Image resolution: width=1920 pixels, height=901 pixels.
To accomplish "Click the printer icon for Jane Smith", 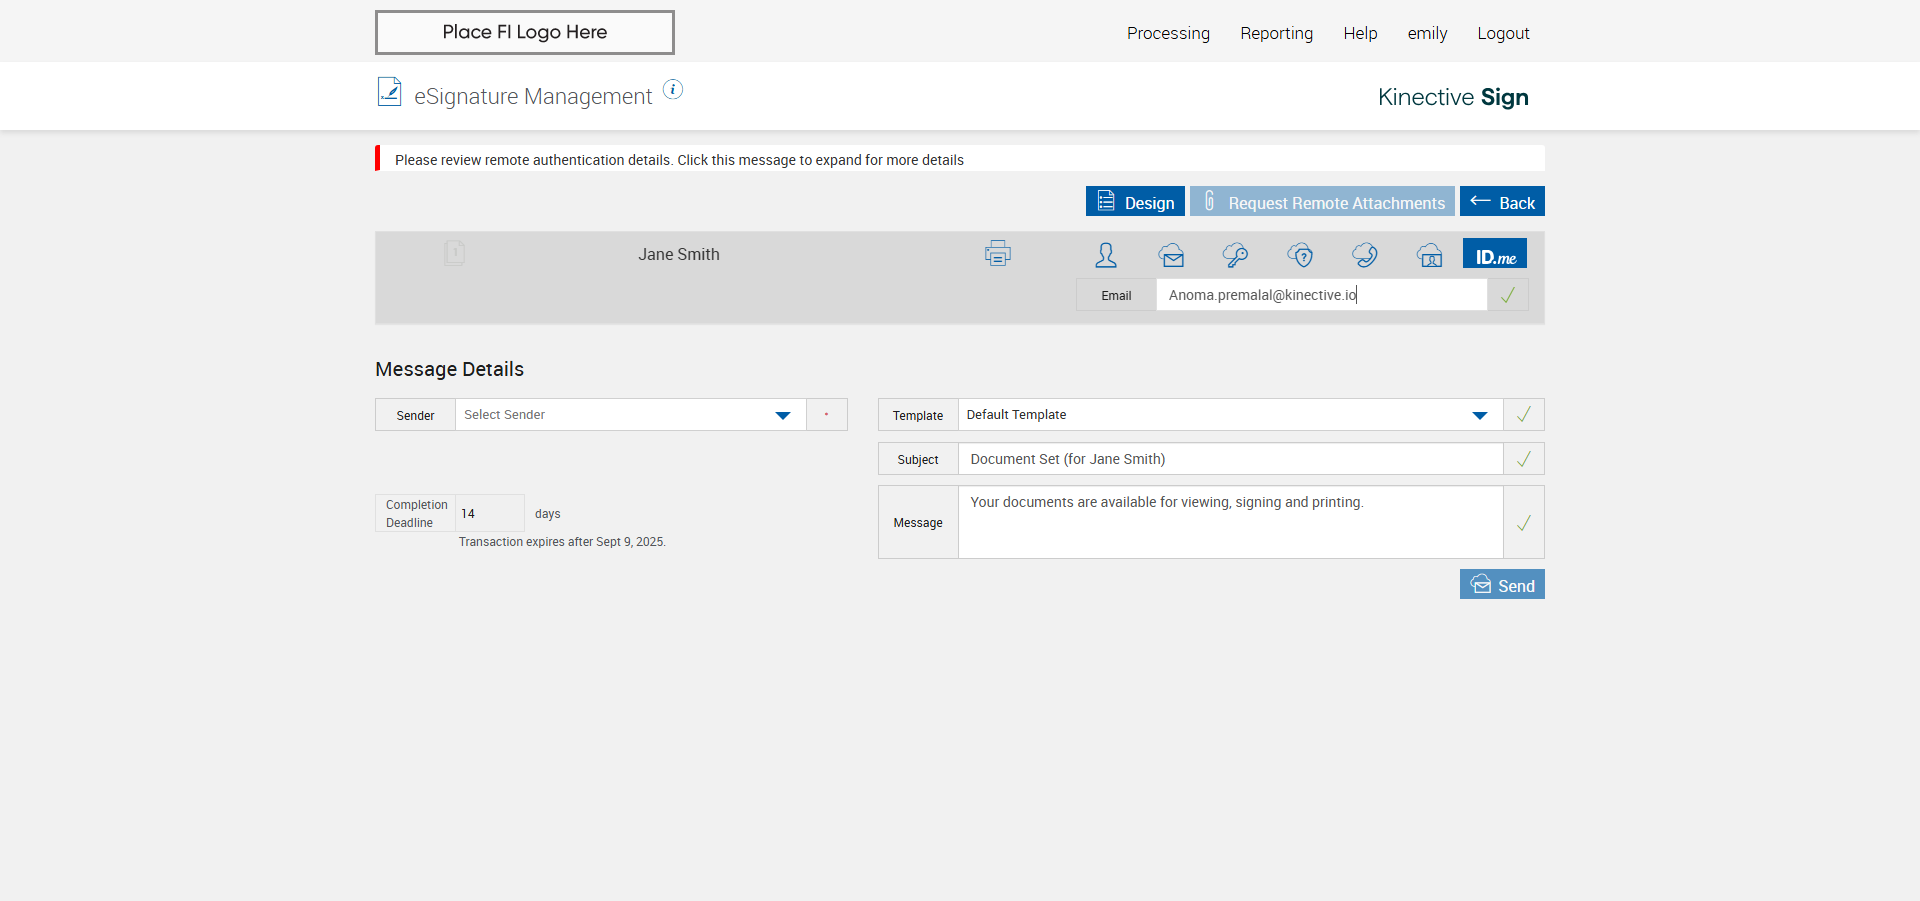I will pos(997,254).
